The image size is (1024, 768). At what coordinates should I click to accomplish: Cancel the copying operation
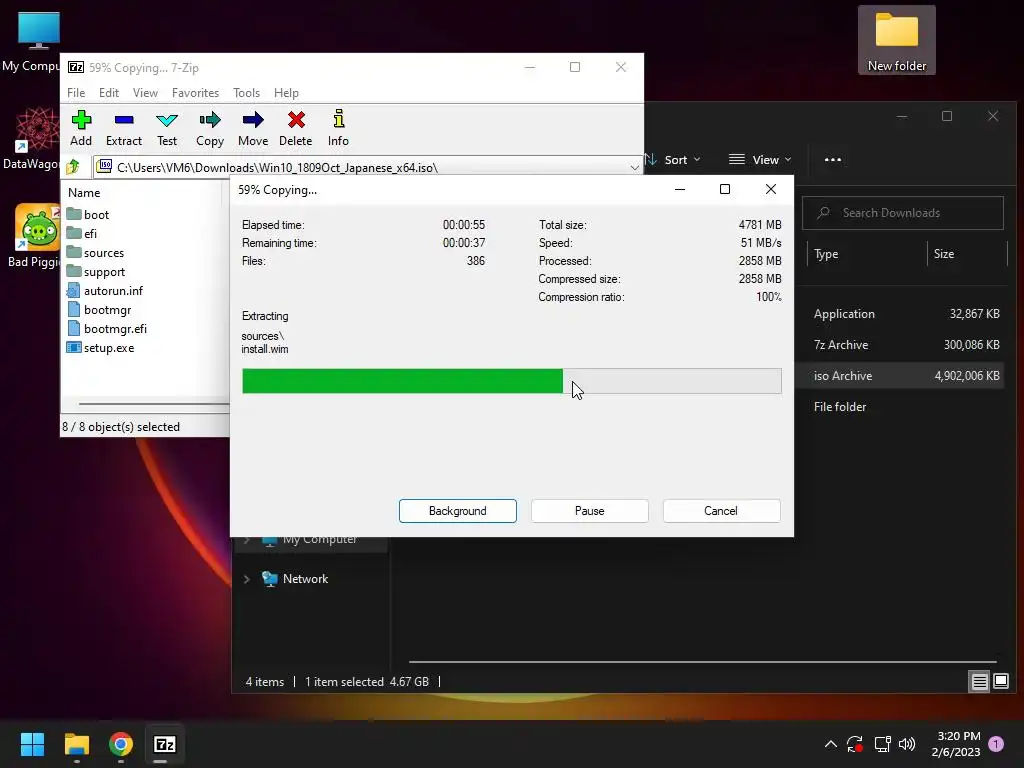[722, 511]
